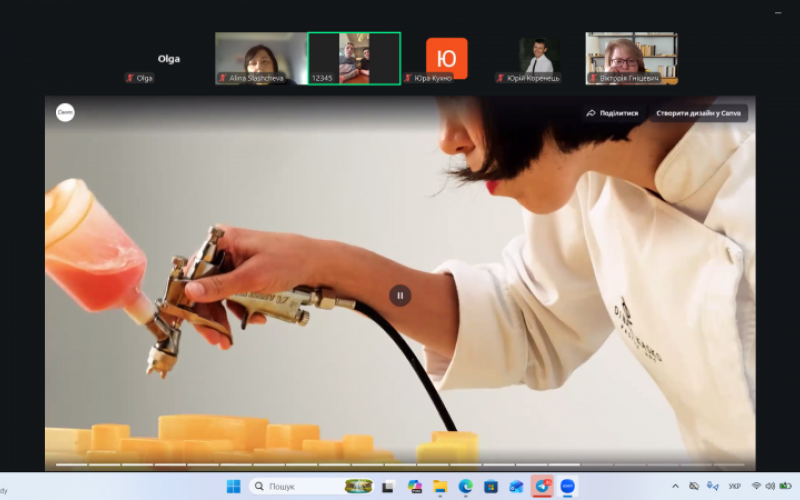This screenshot has height=500, width=800.
Task: Switch to the Zoom app in taskbar
Action: coord(568,486)
